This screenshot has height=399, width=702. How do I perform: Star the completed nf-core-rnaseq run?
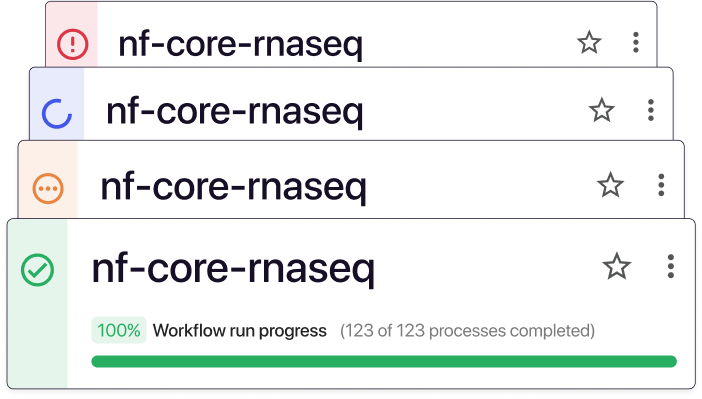click(x=617, y=266)
